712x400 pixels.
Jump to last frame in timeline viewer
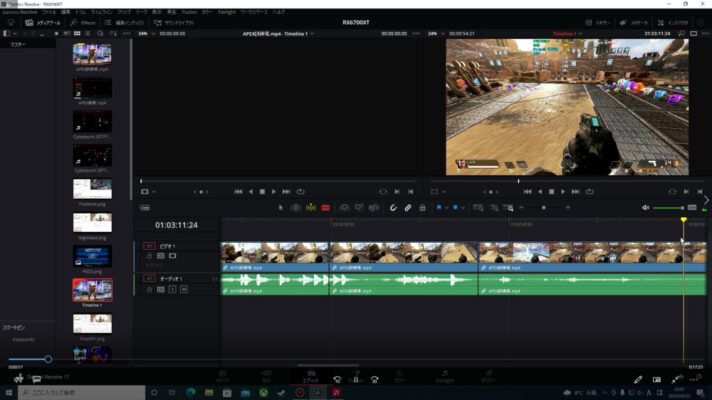(x=575, y=192)
